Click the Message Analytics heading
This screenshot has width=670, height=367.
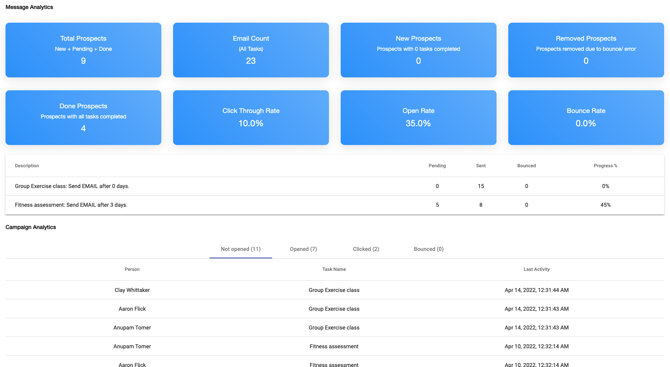[x=29, y=7]
